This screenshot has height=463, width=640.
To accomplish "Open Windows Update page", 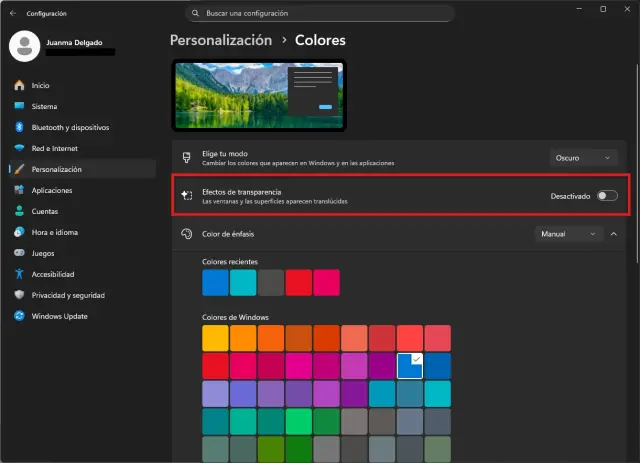I will (58, 316).
